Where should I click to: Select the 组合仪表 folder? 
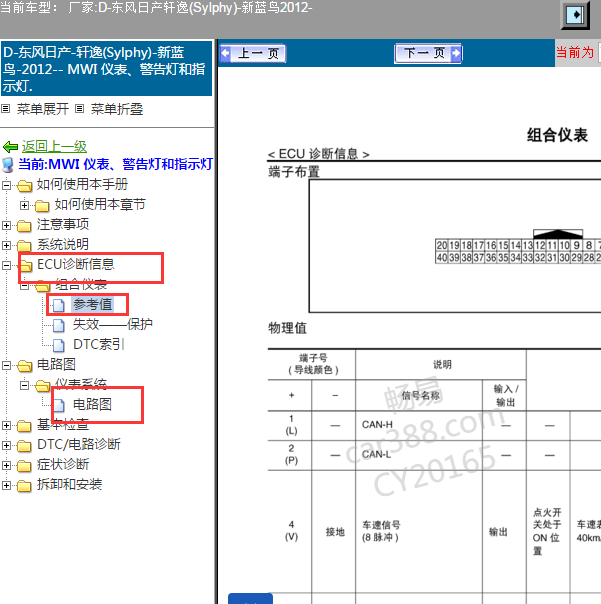pyautogui.click(x=81, y=284)
